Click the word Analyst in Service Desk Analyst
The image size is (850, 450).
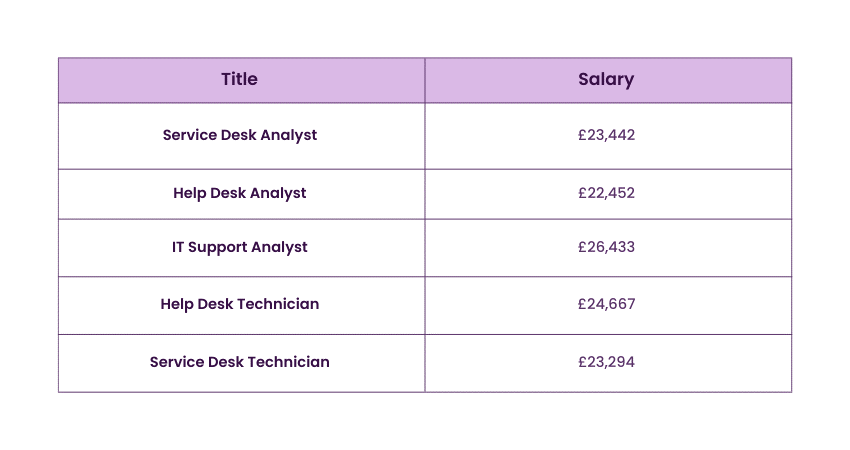coord(288,135)
